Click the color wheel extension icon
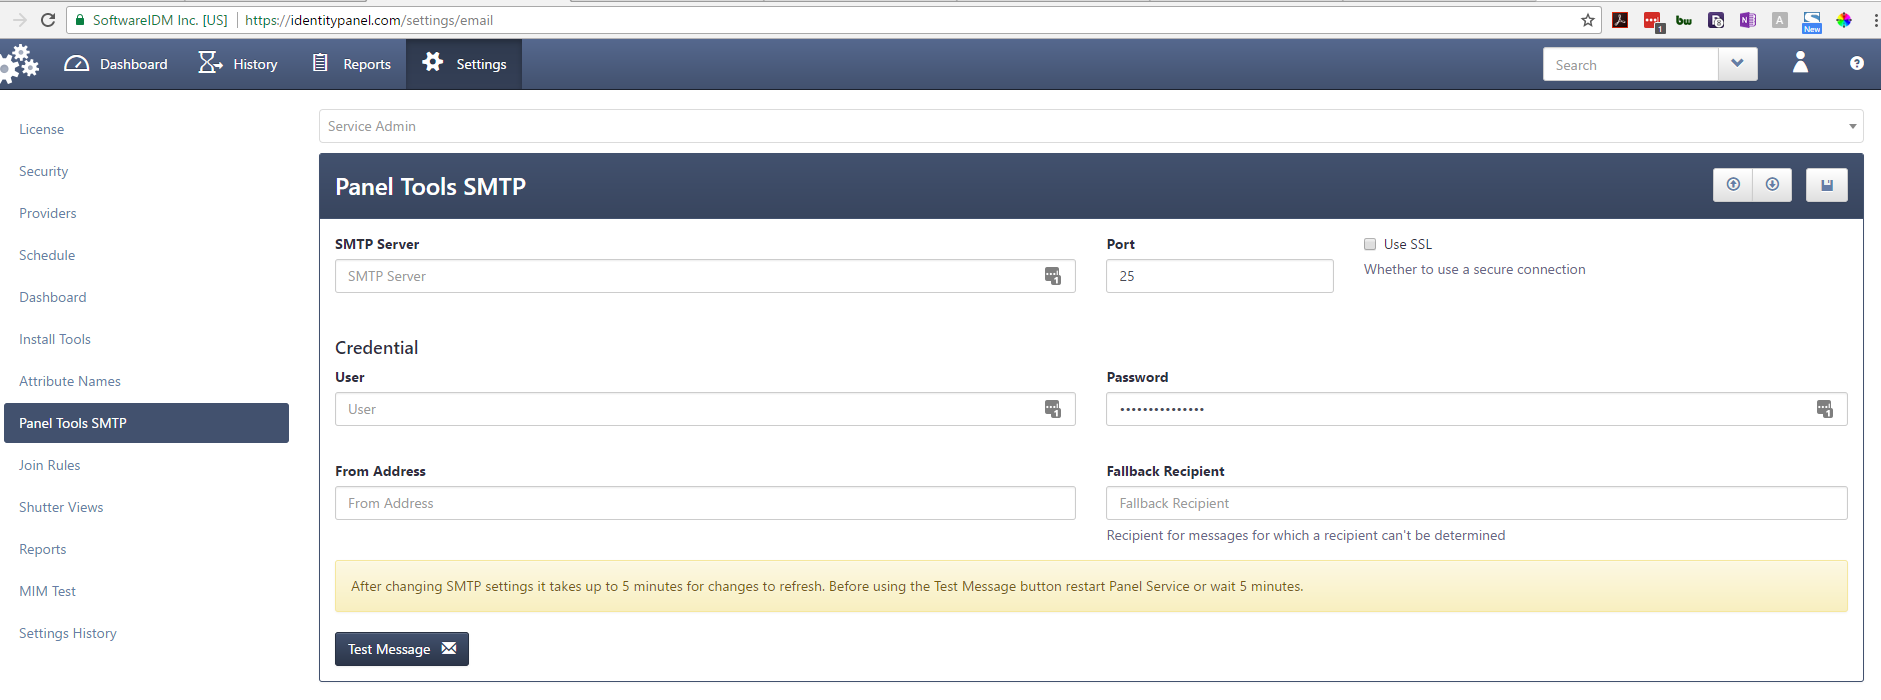This screenshot has width=1881, height=700. [1844, 20]
